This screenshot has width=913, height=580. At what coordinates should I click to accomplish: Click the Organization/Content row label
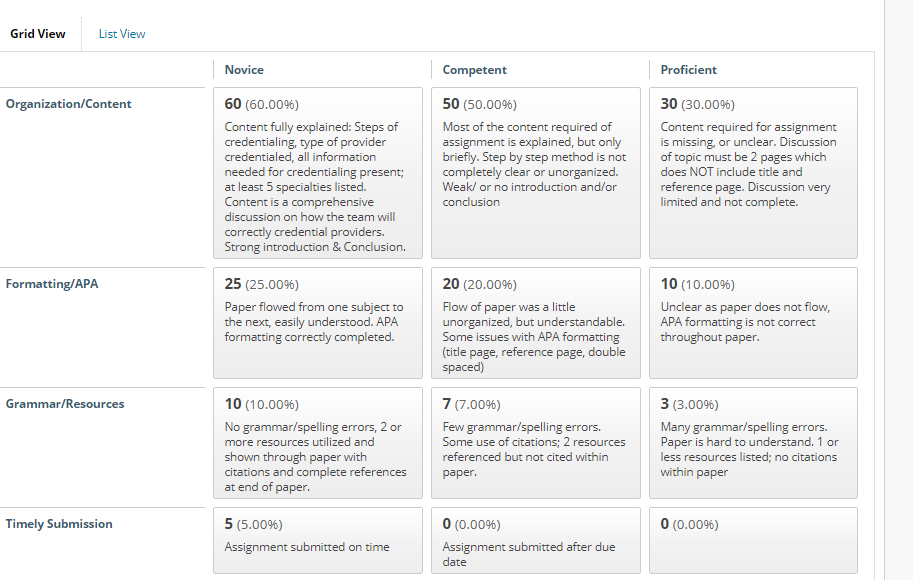coord(69,104)
